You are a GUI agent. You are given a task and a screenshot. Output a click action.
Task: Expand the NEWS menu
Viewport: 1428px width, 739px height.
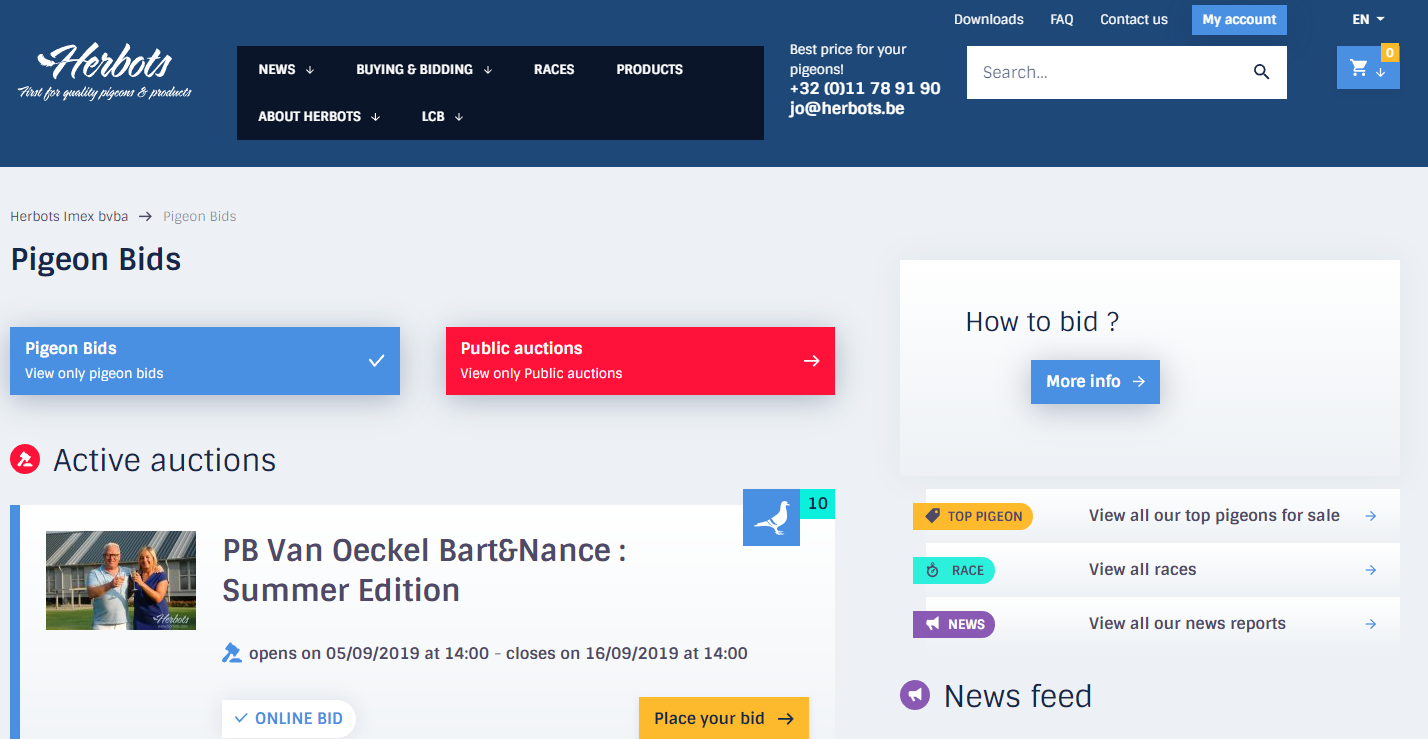click(286, 69)
